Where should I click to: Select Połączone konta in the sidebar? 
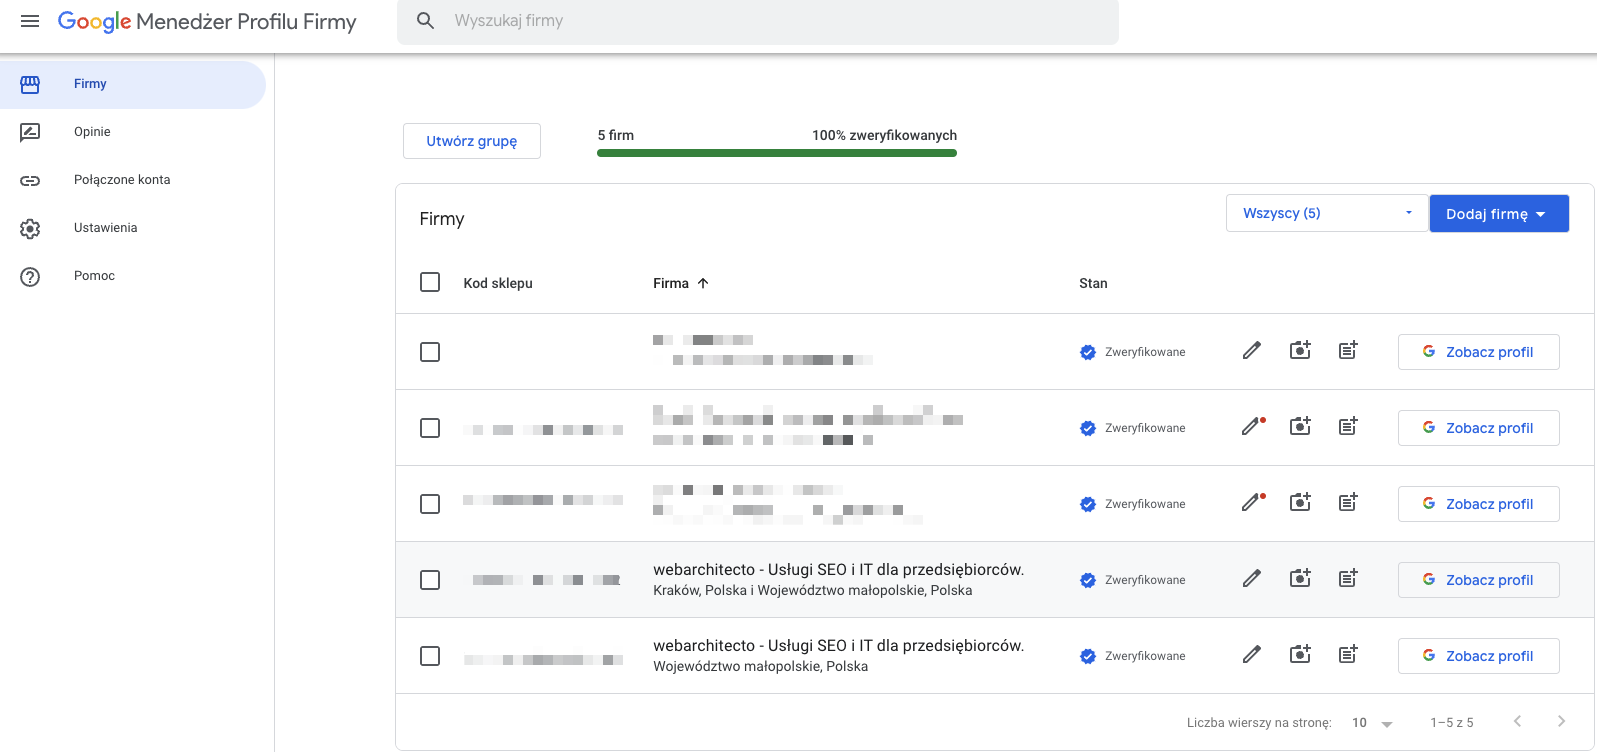[122, 180]
